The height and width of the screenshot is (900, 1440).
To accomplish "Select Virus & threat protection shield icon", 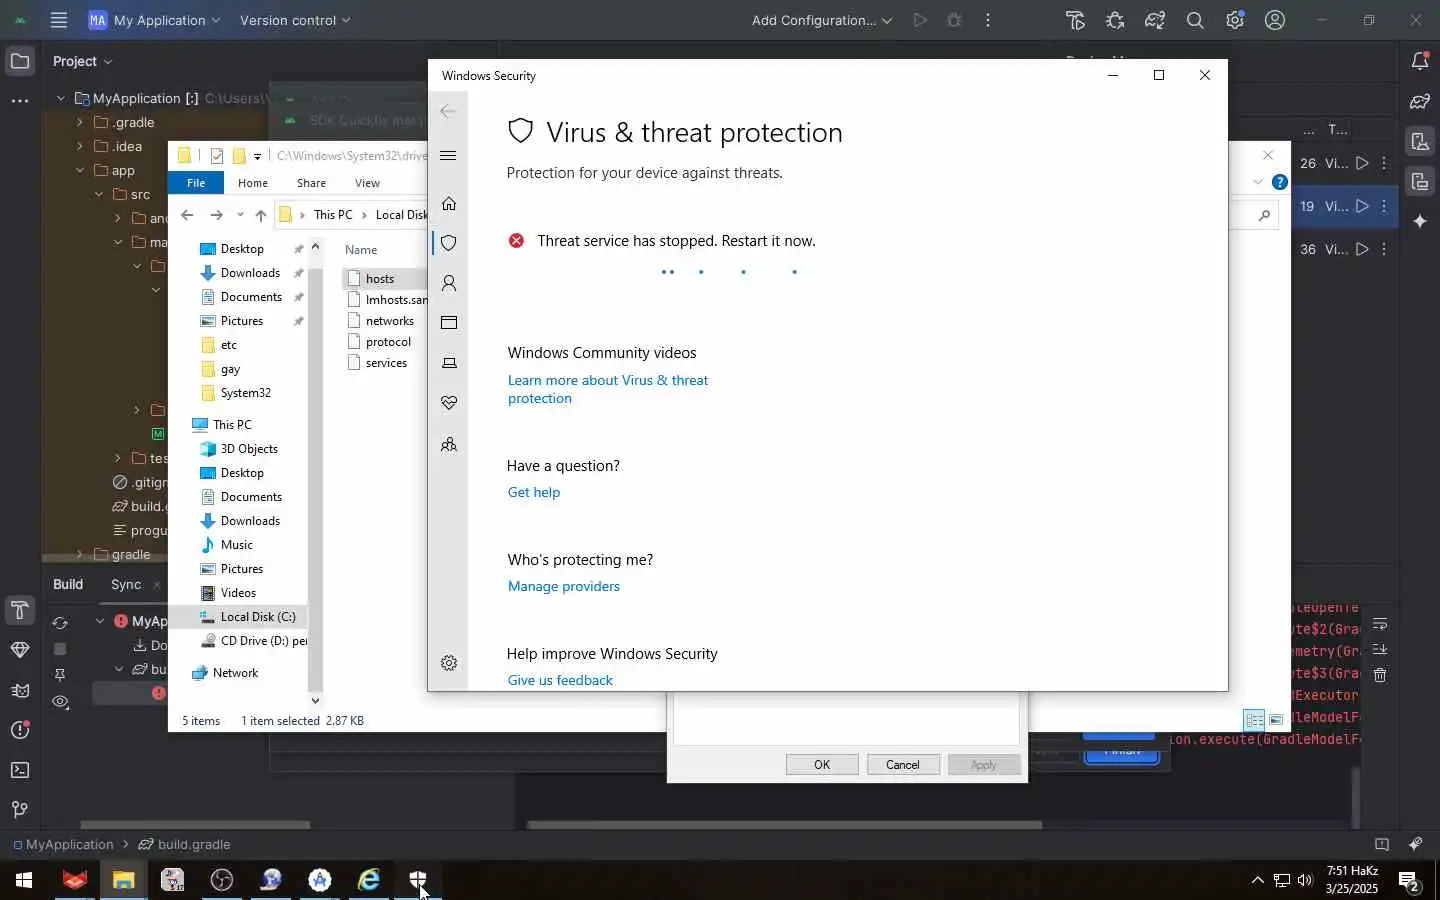I will 449,243.
